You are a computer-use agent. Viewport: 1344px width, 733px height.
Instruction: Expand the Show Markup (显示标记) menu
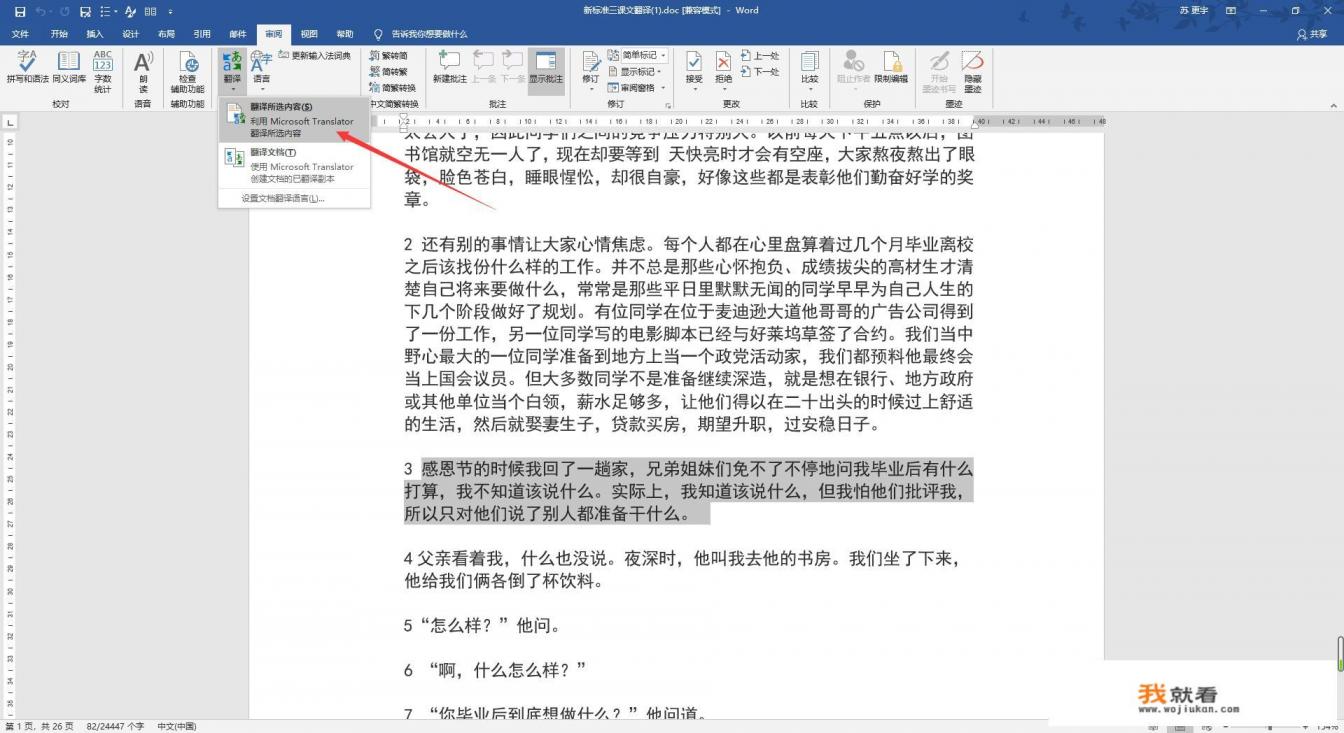(634, 72)
